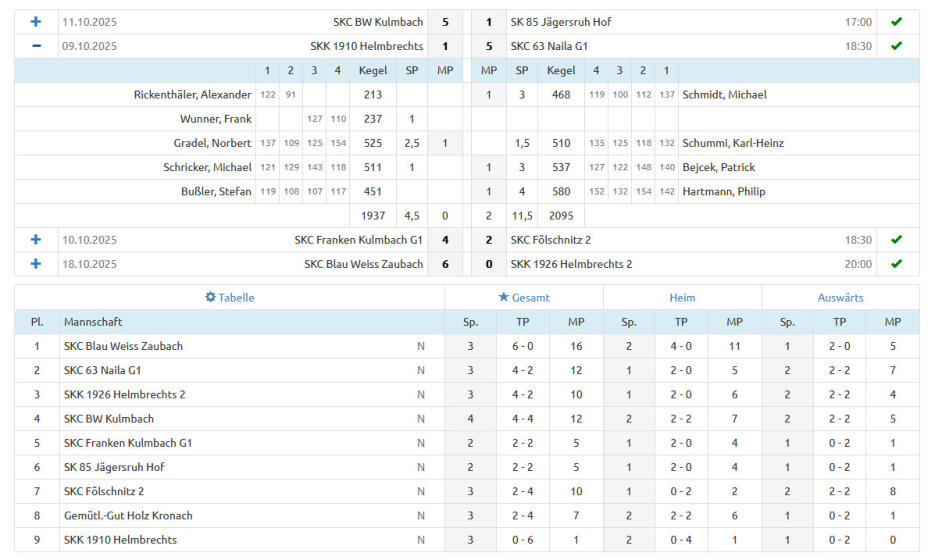Click green checkmark for SKC Fölschnitz 2 match

coord(896,240)
